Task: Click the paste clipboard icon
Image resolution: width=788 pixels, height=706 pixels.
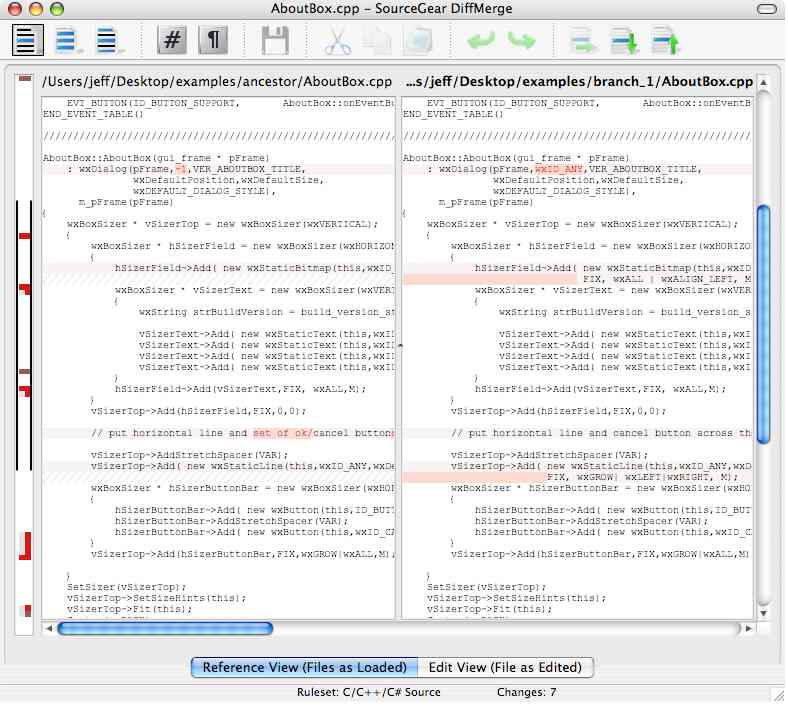Action: tap(418, 41)
